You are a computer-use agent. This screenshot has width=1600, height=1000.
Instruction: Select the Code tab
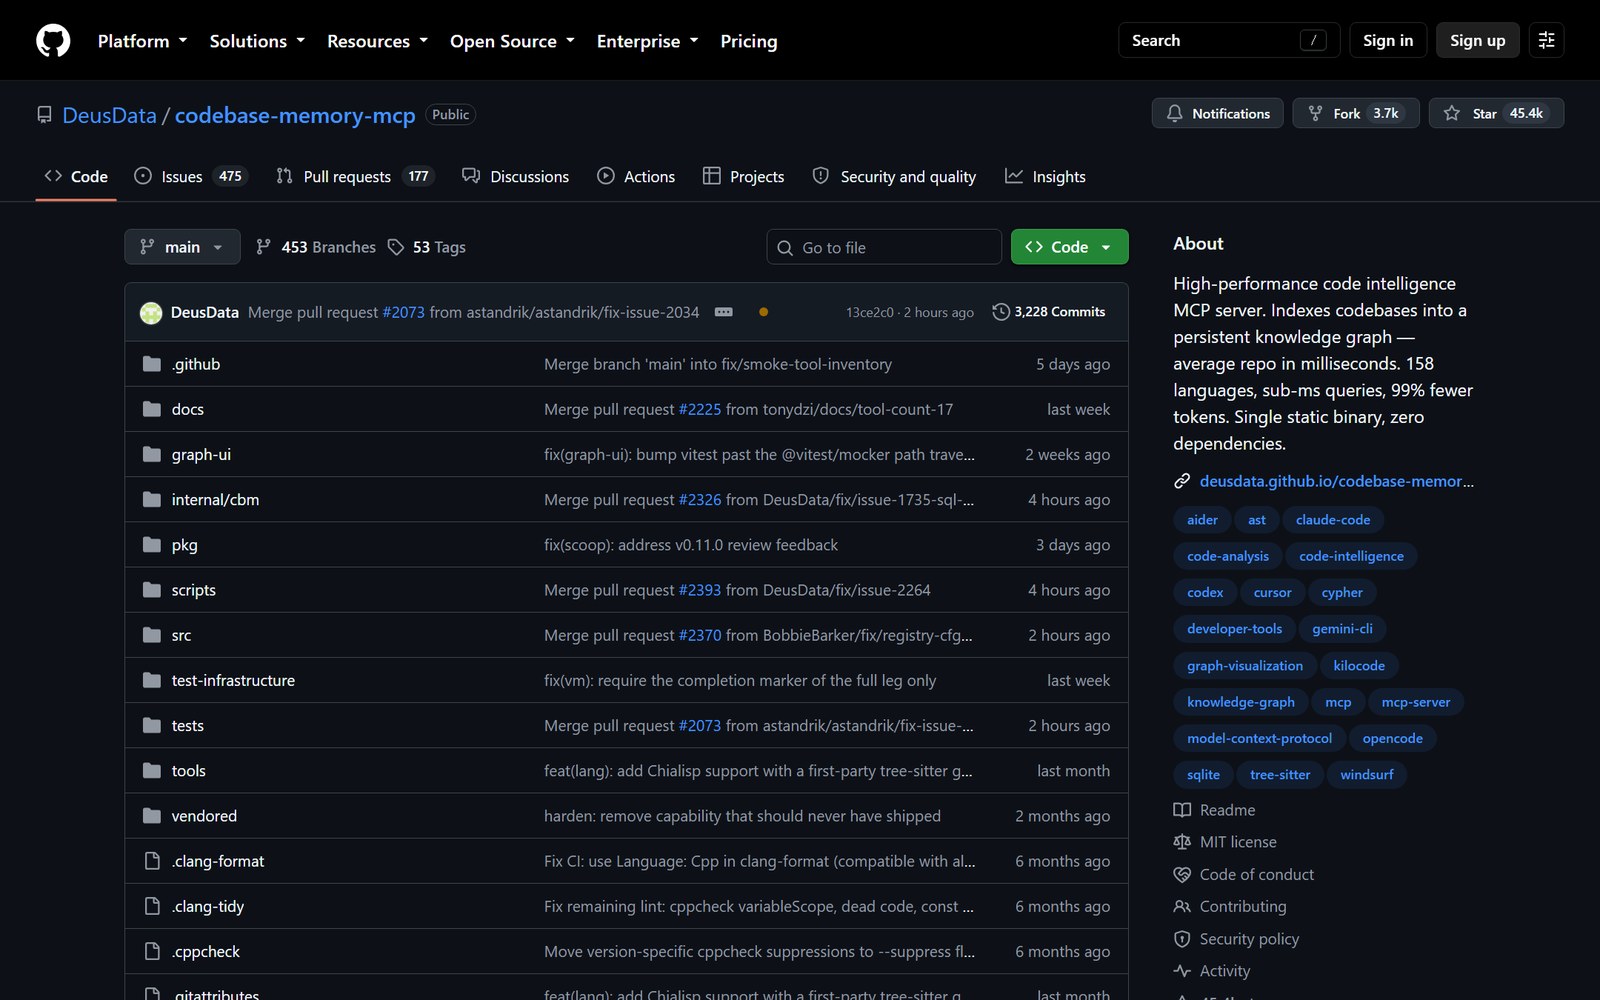point(76,176)
